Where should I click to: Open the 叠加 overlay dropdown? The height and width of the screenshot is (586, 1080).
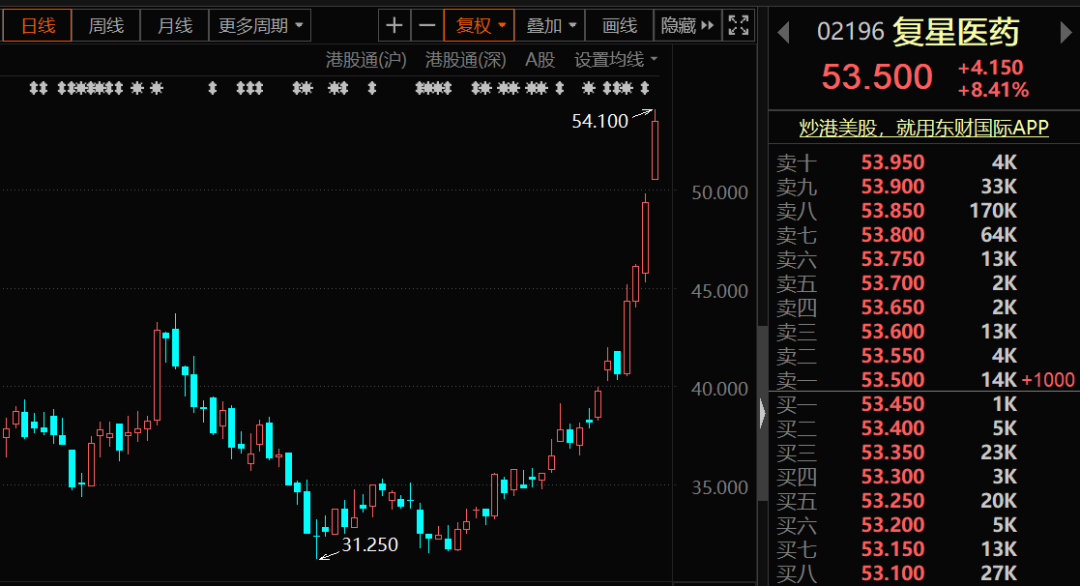point(553,25)
